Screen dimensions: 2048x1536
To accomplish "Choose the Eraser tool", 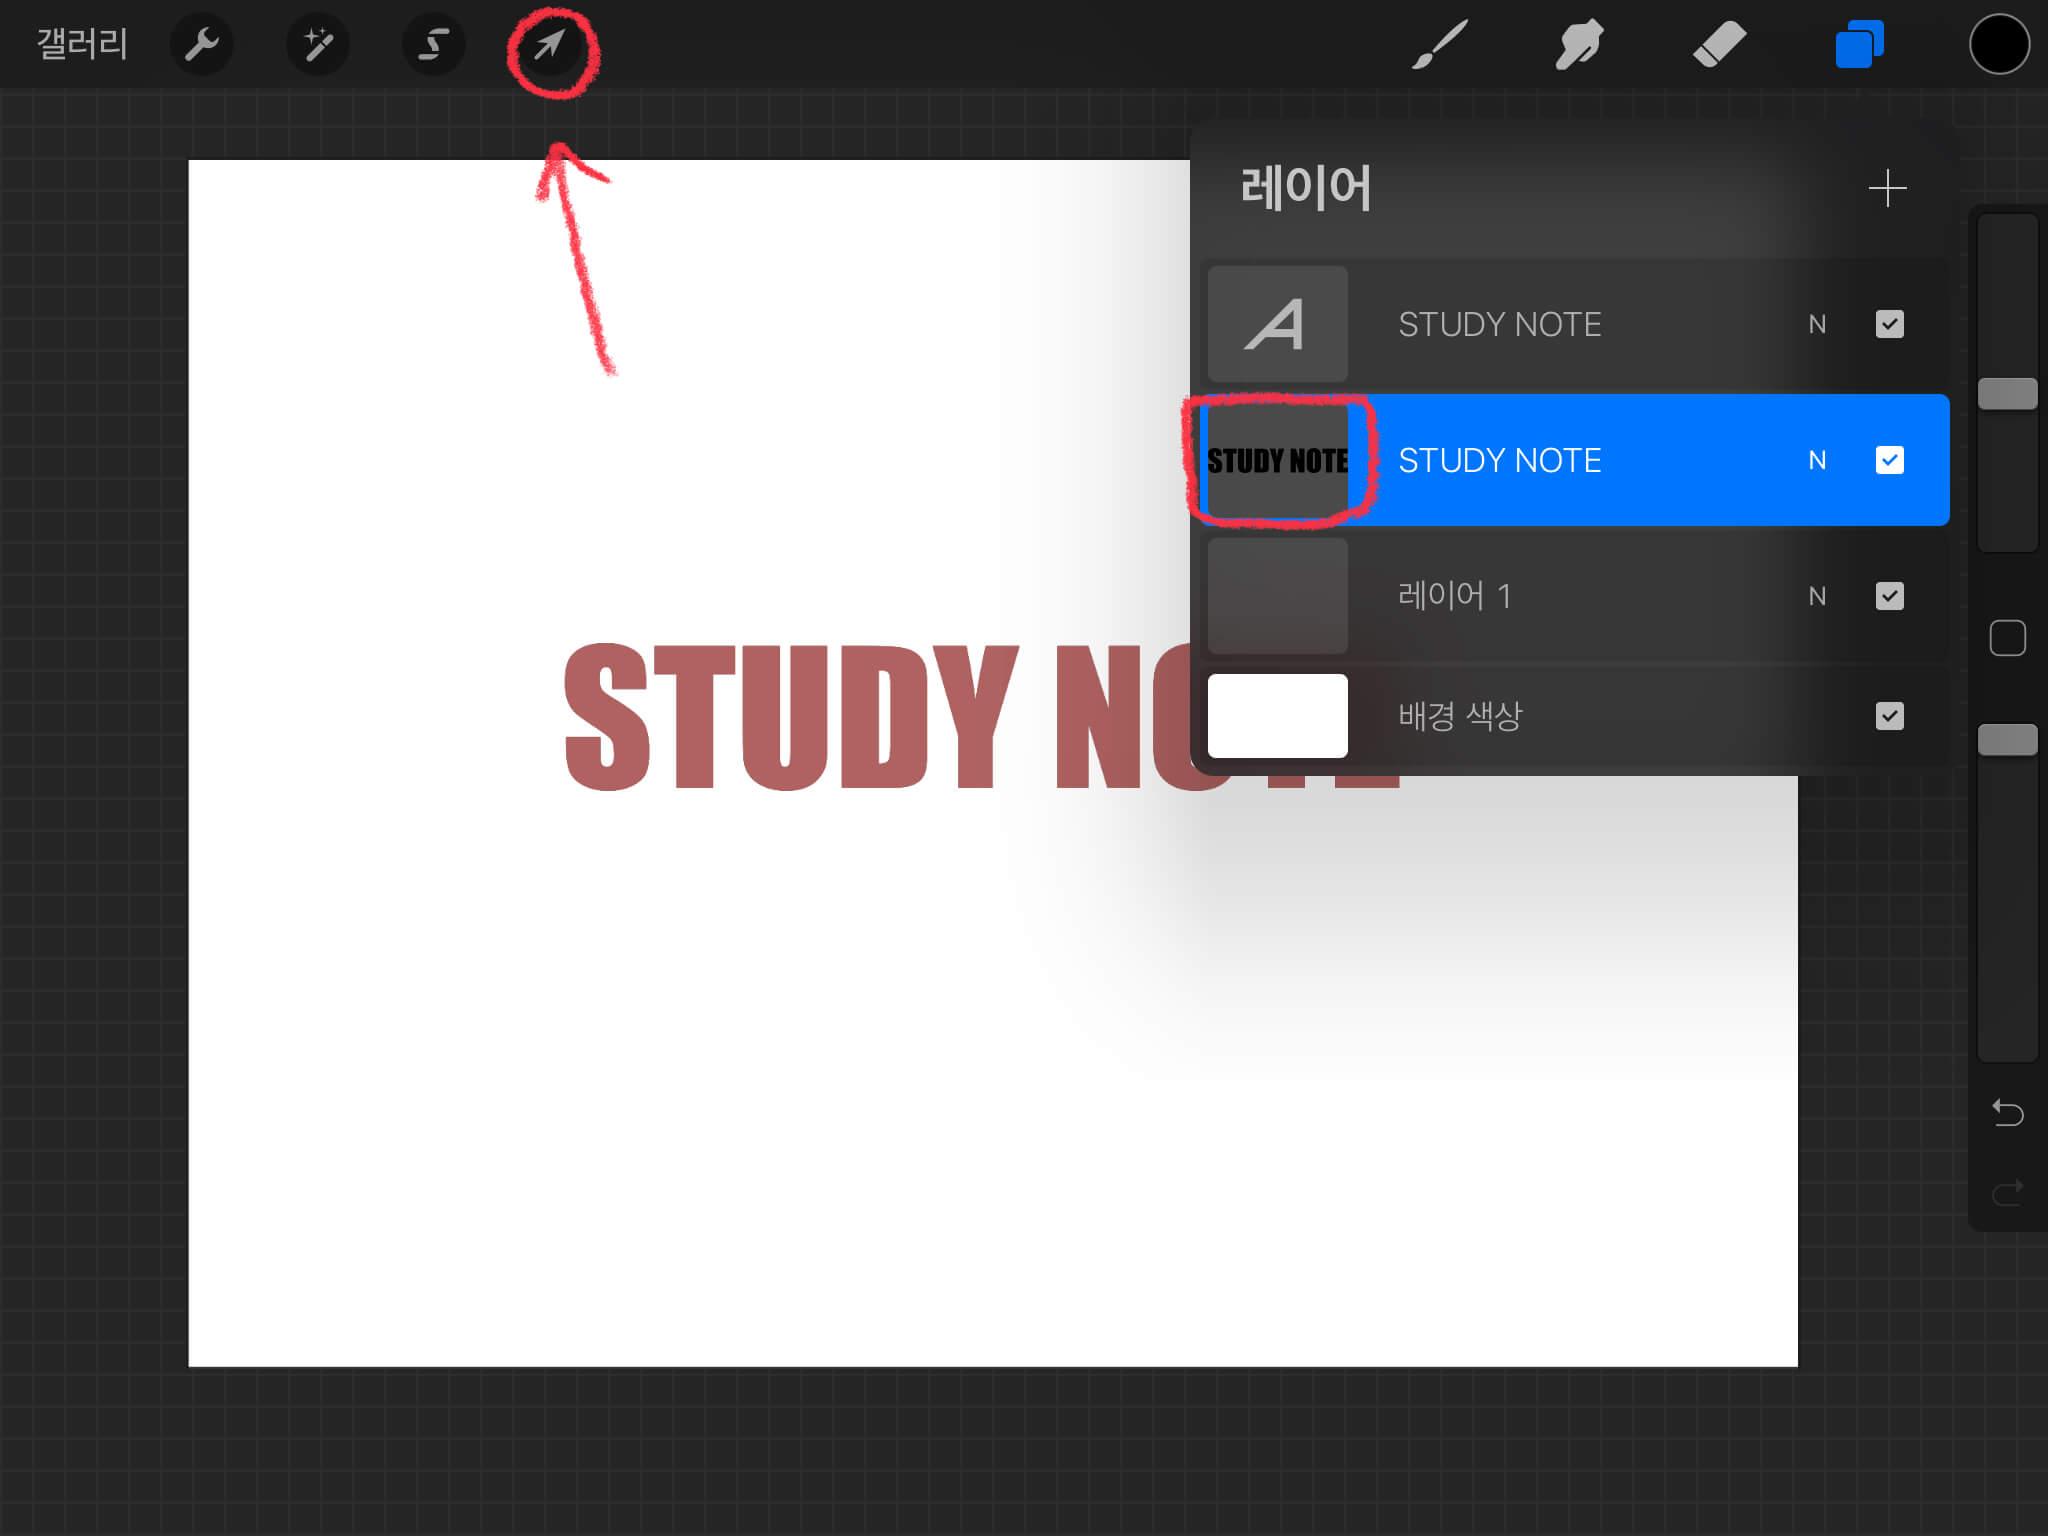I will coord(1719,45).
